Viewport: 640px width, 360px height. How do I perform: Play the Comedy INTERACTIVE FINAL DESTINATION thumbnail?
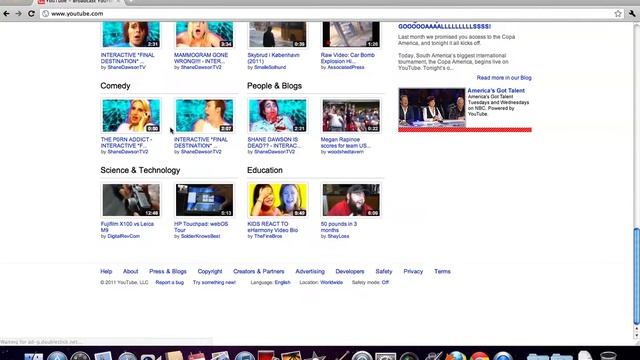[x=204, y=116]
